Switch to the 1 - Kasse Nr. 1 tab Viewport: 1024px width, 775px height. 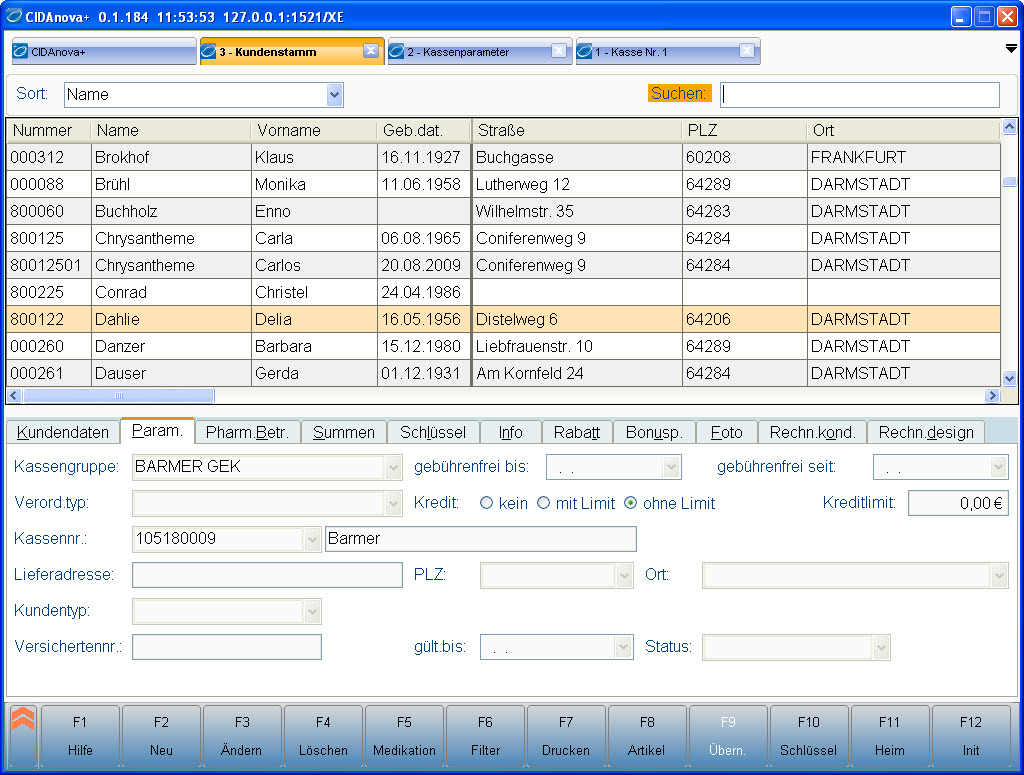tap(667, 52)
